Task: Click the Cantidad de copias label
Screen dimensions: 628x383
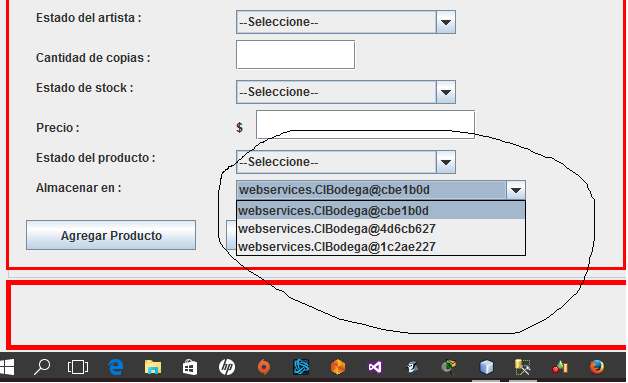Action: 93,58
